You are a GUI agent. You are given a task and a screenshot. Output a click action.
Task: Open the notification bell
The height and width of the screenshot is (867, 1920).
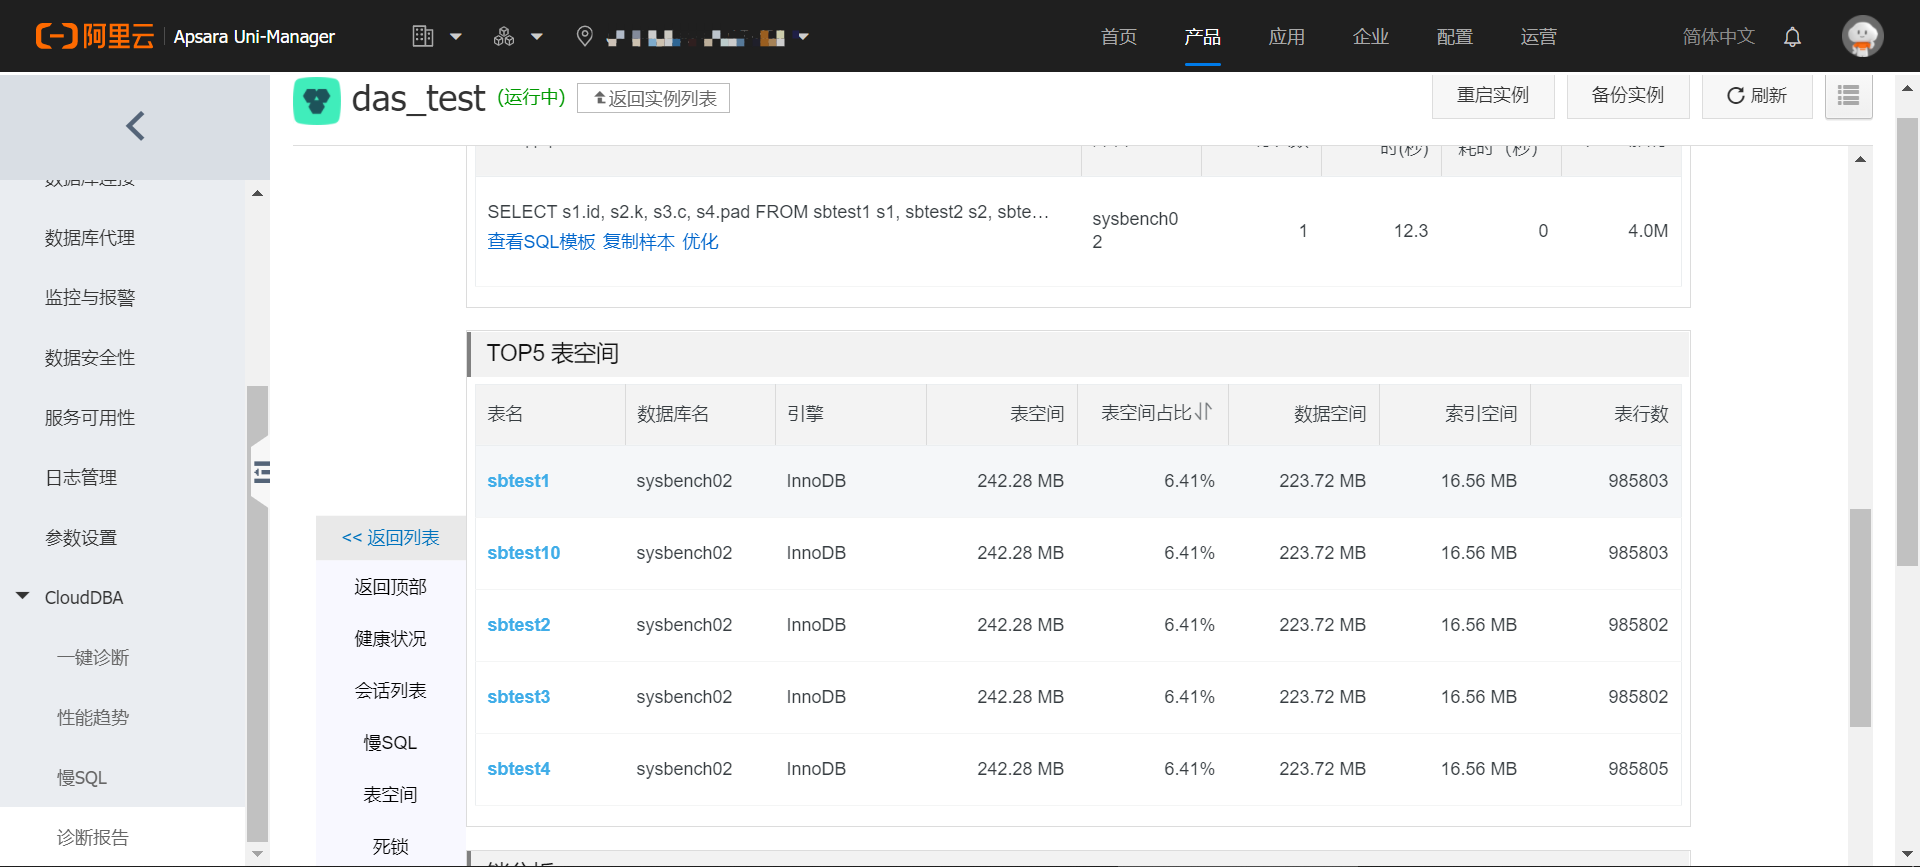click(x=1792, y=37)
